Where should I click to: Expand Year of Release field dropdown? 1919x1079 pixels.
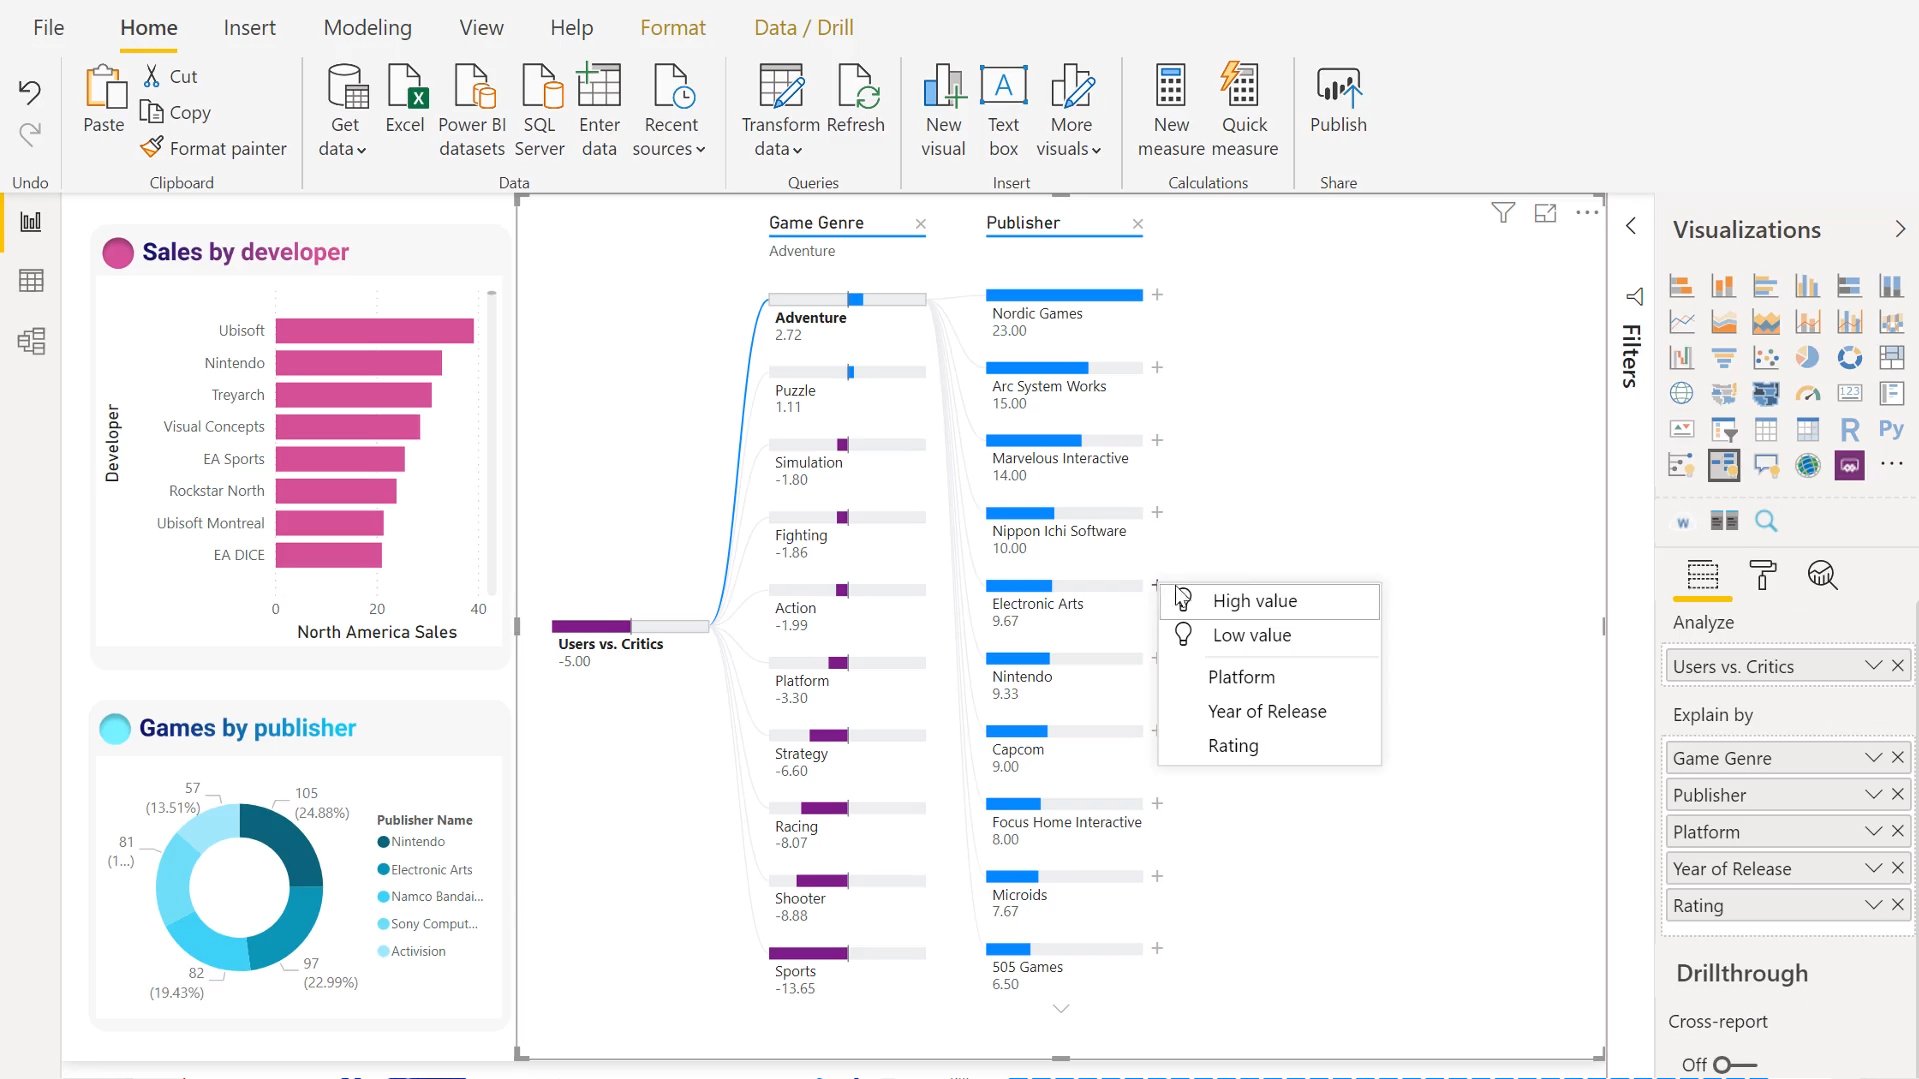coord(1873,868)
